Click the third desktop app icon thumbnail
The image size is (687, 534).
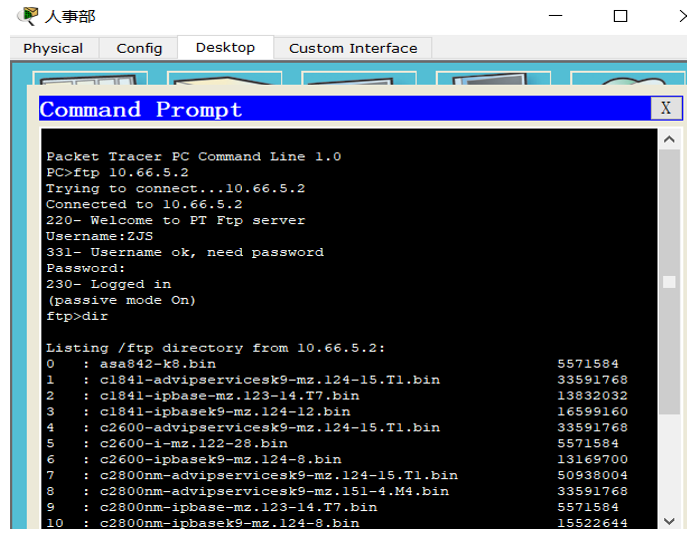click(359, 78)
